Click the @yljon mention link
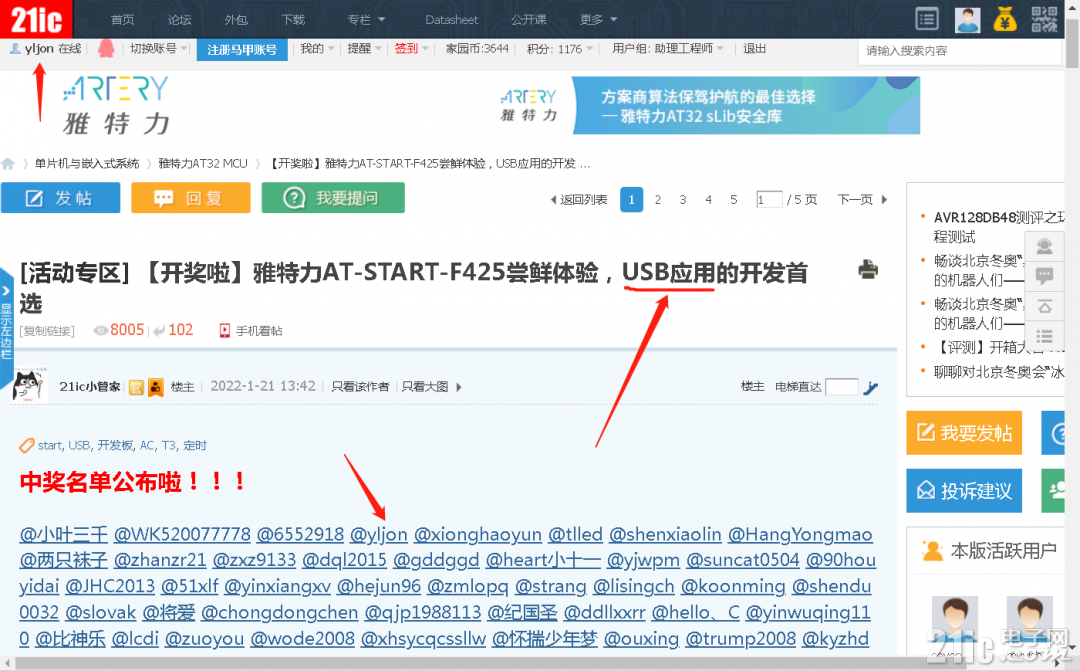This screenshot has width=1080, height=671. click(x=378, y=534)
